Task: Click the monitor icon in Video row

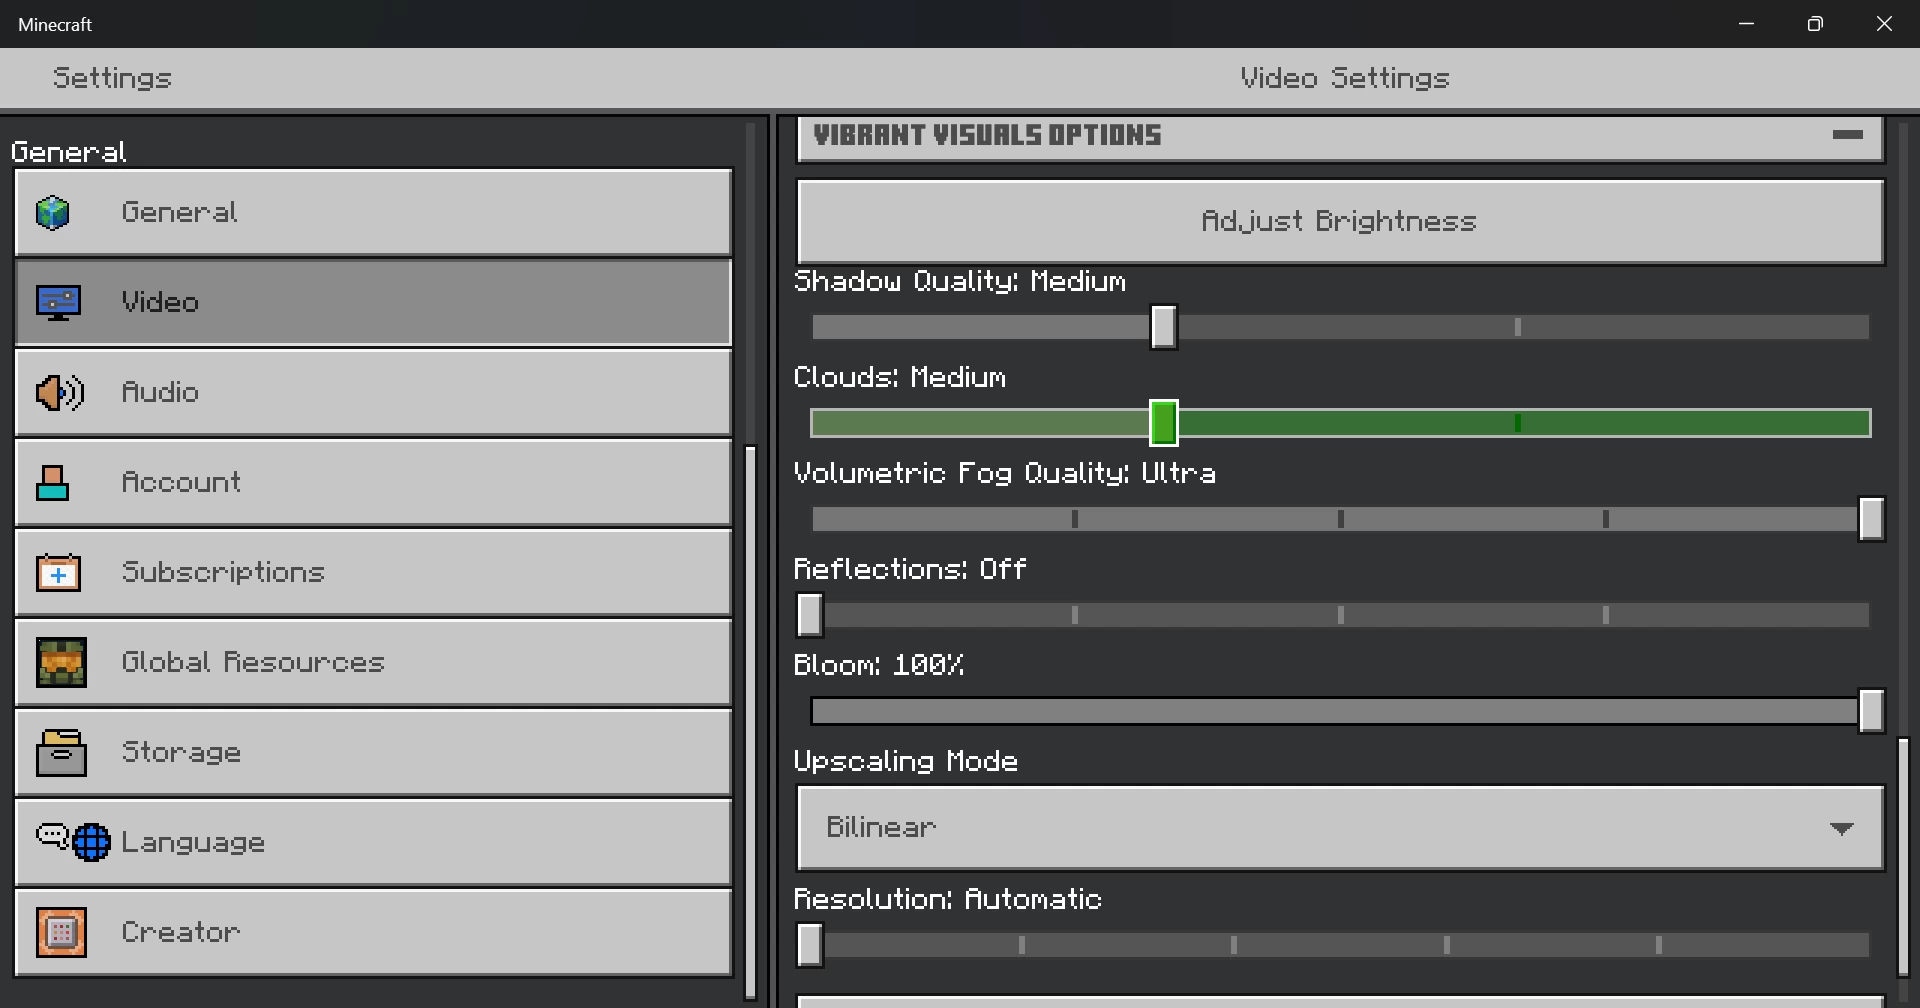Action: pyautogui.click(x=58, y=303)
